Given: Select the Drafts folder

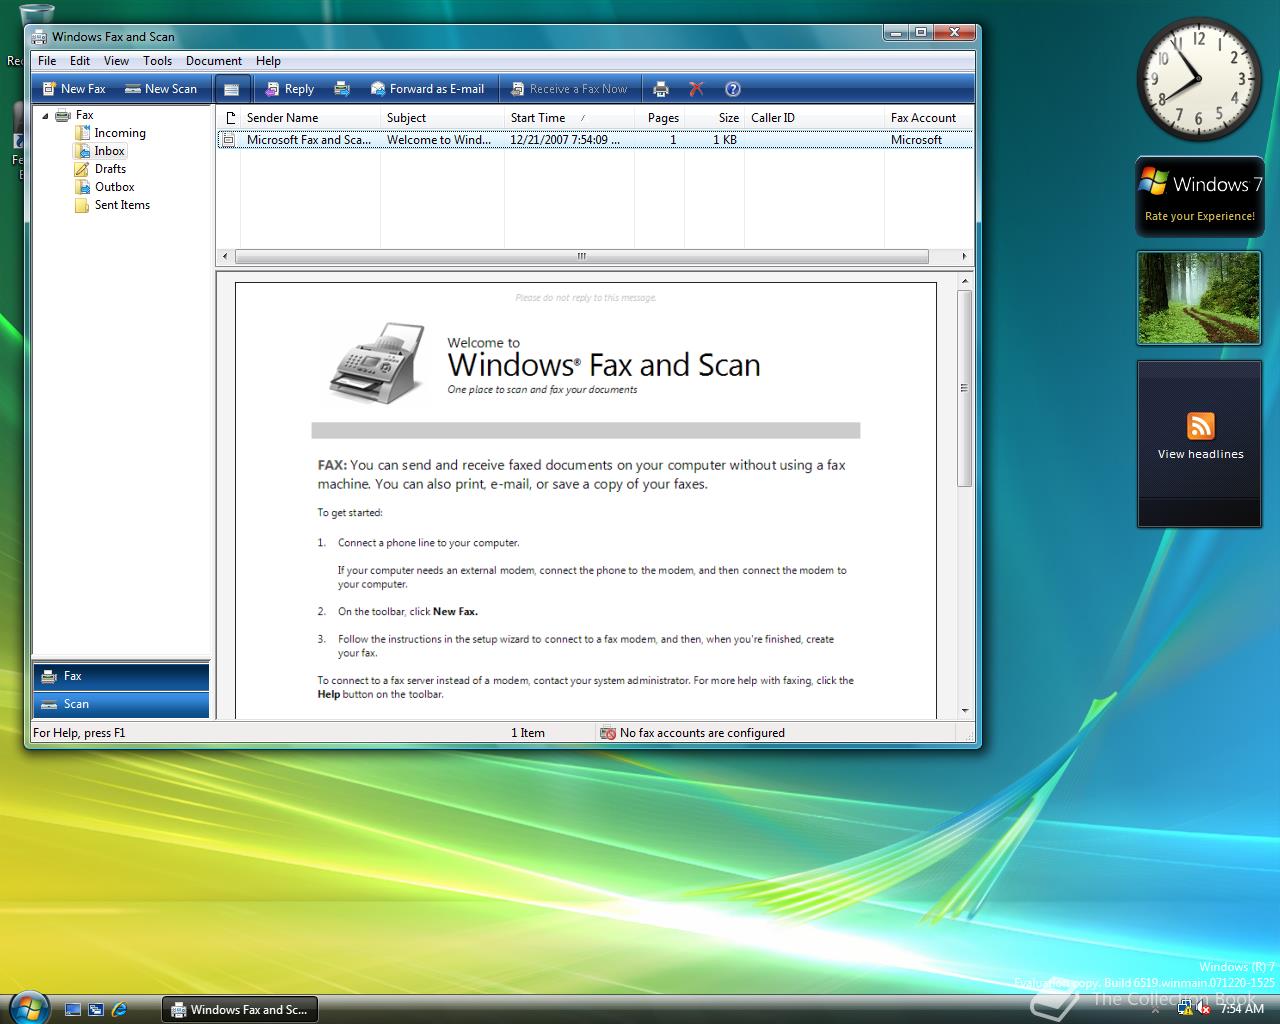Looking at the screenshot, I should [100, 169].
